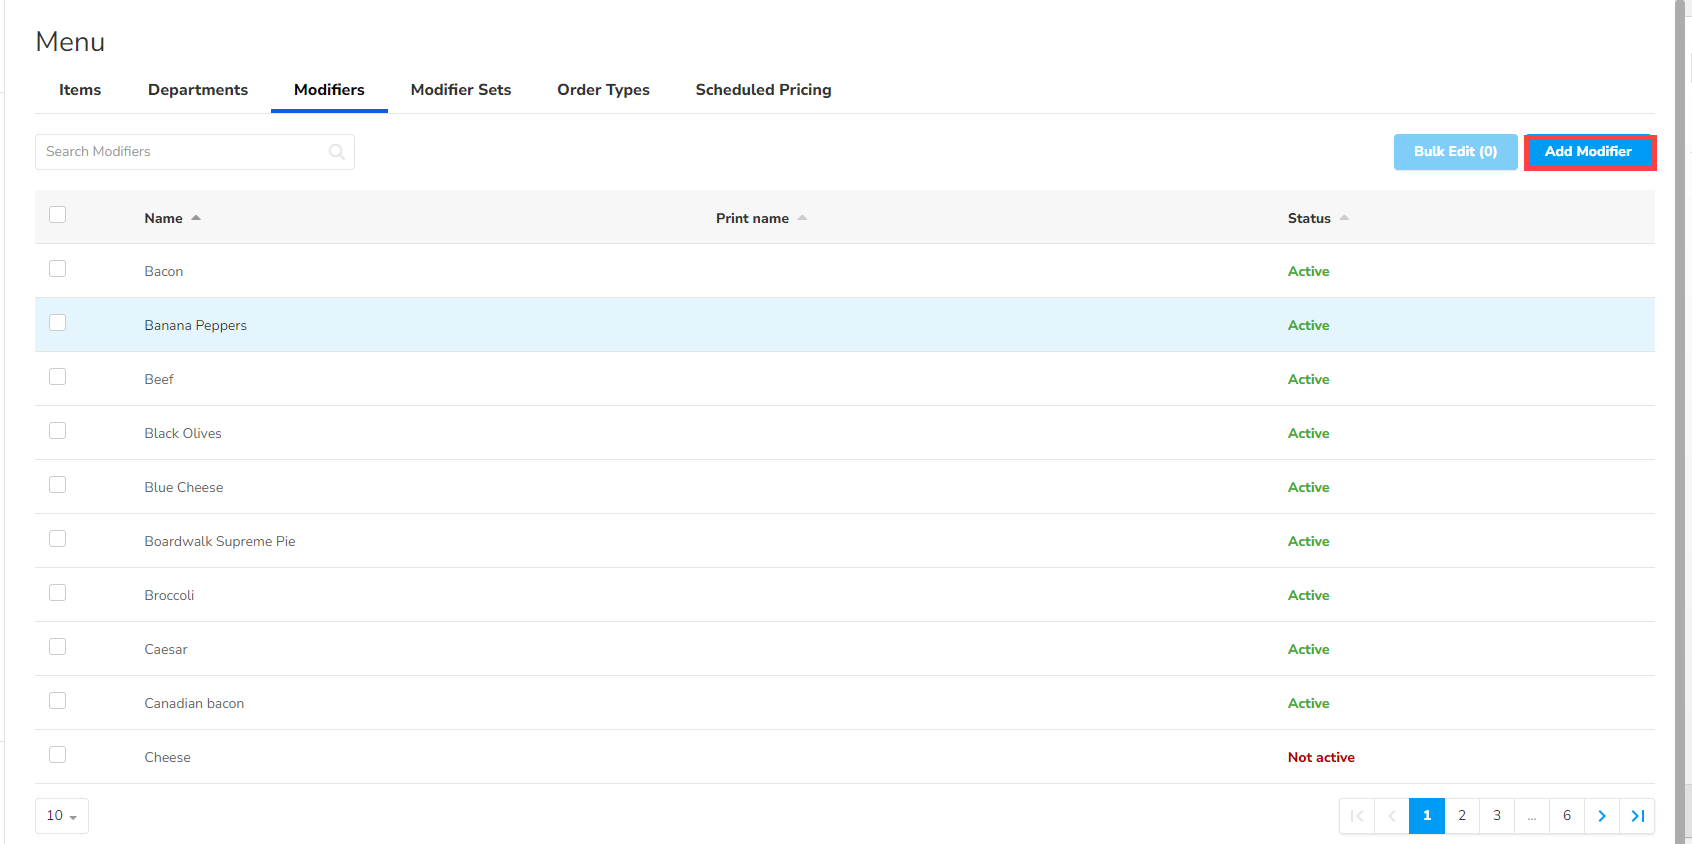
Task: Select the Blue Cheese row checkbox
Action: pos(58,485)
